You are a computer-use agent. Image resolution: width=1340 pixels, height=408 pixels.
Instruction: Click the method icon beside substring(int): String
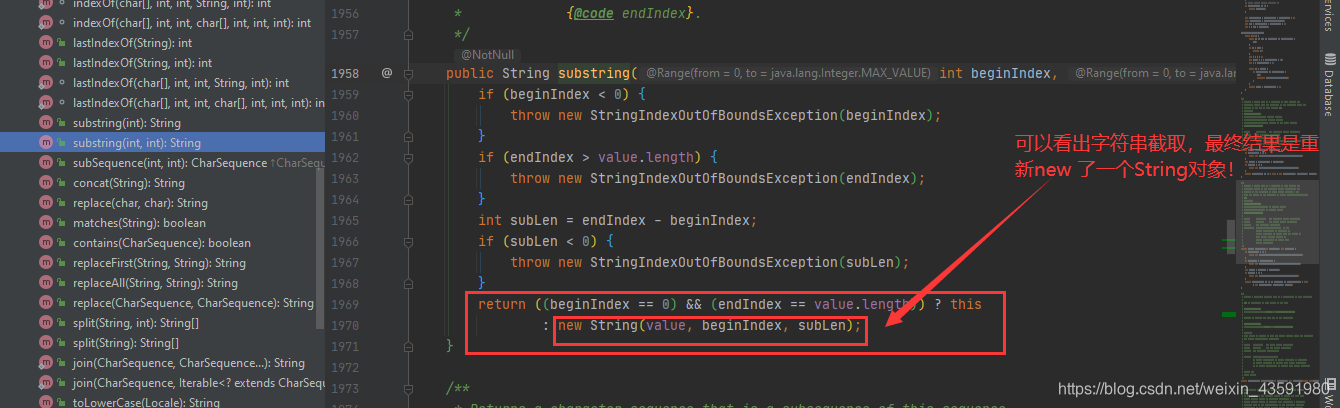pyautogui.click(x=46, y=123)
